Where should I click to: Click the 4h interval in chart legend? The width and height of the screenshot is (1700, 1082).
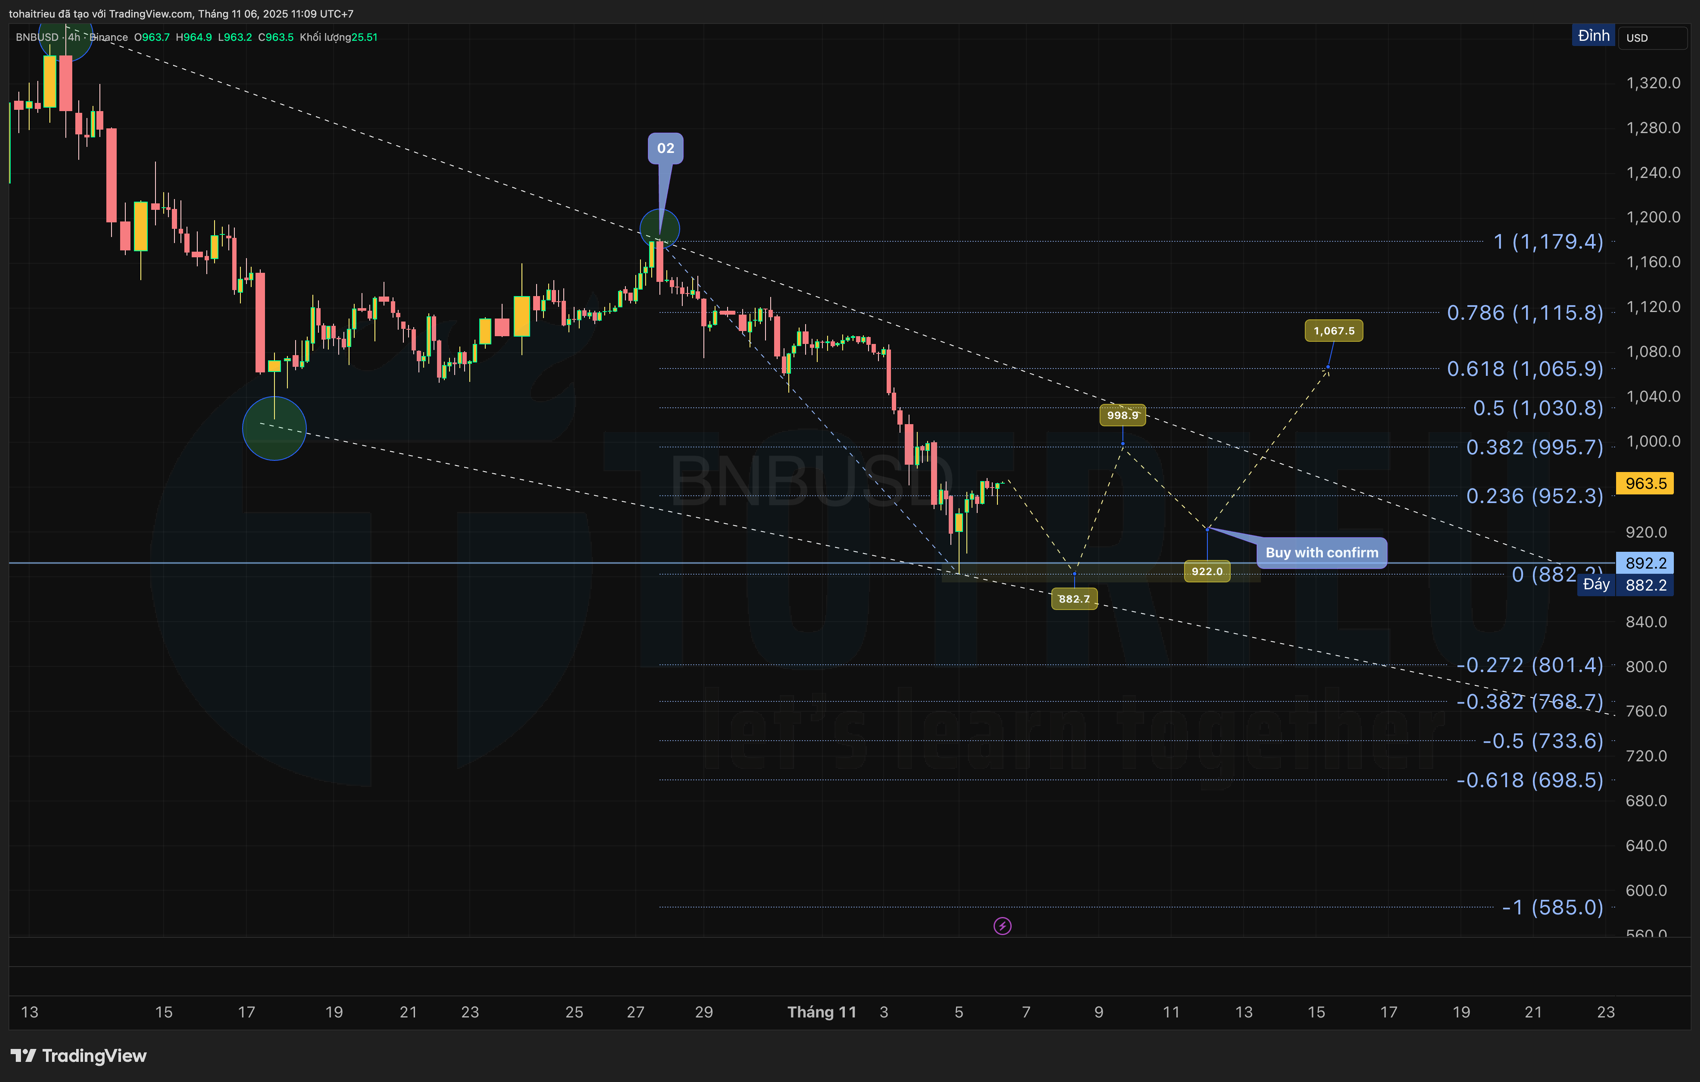(74, 37)
